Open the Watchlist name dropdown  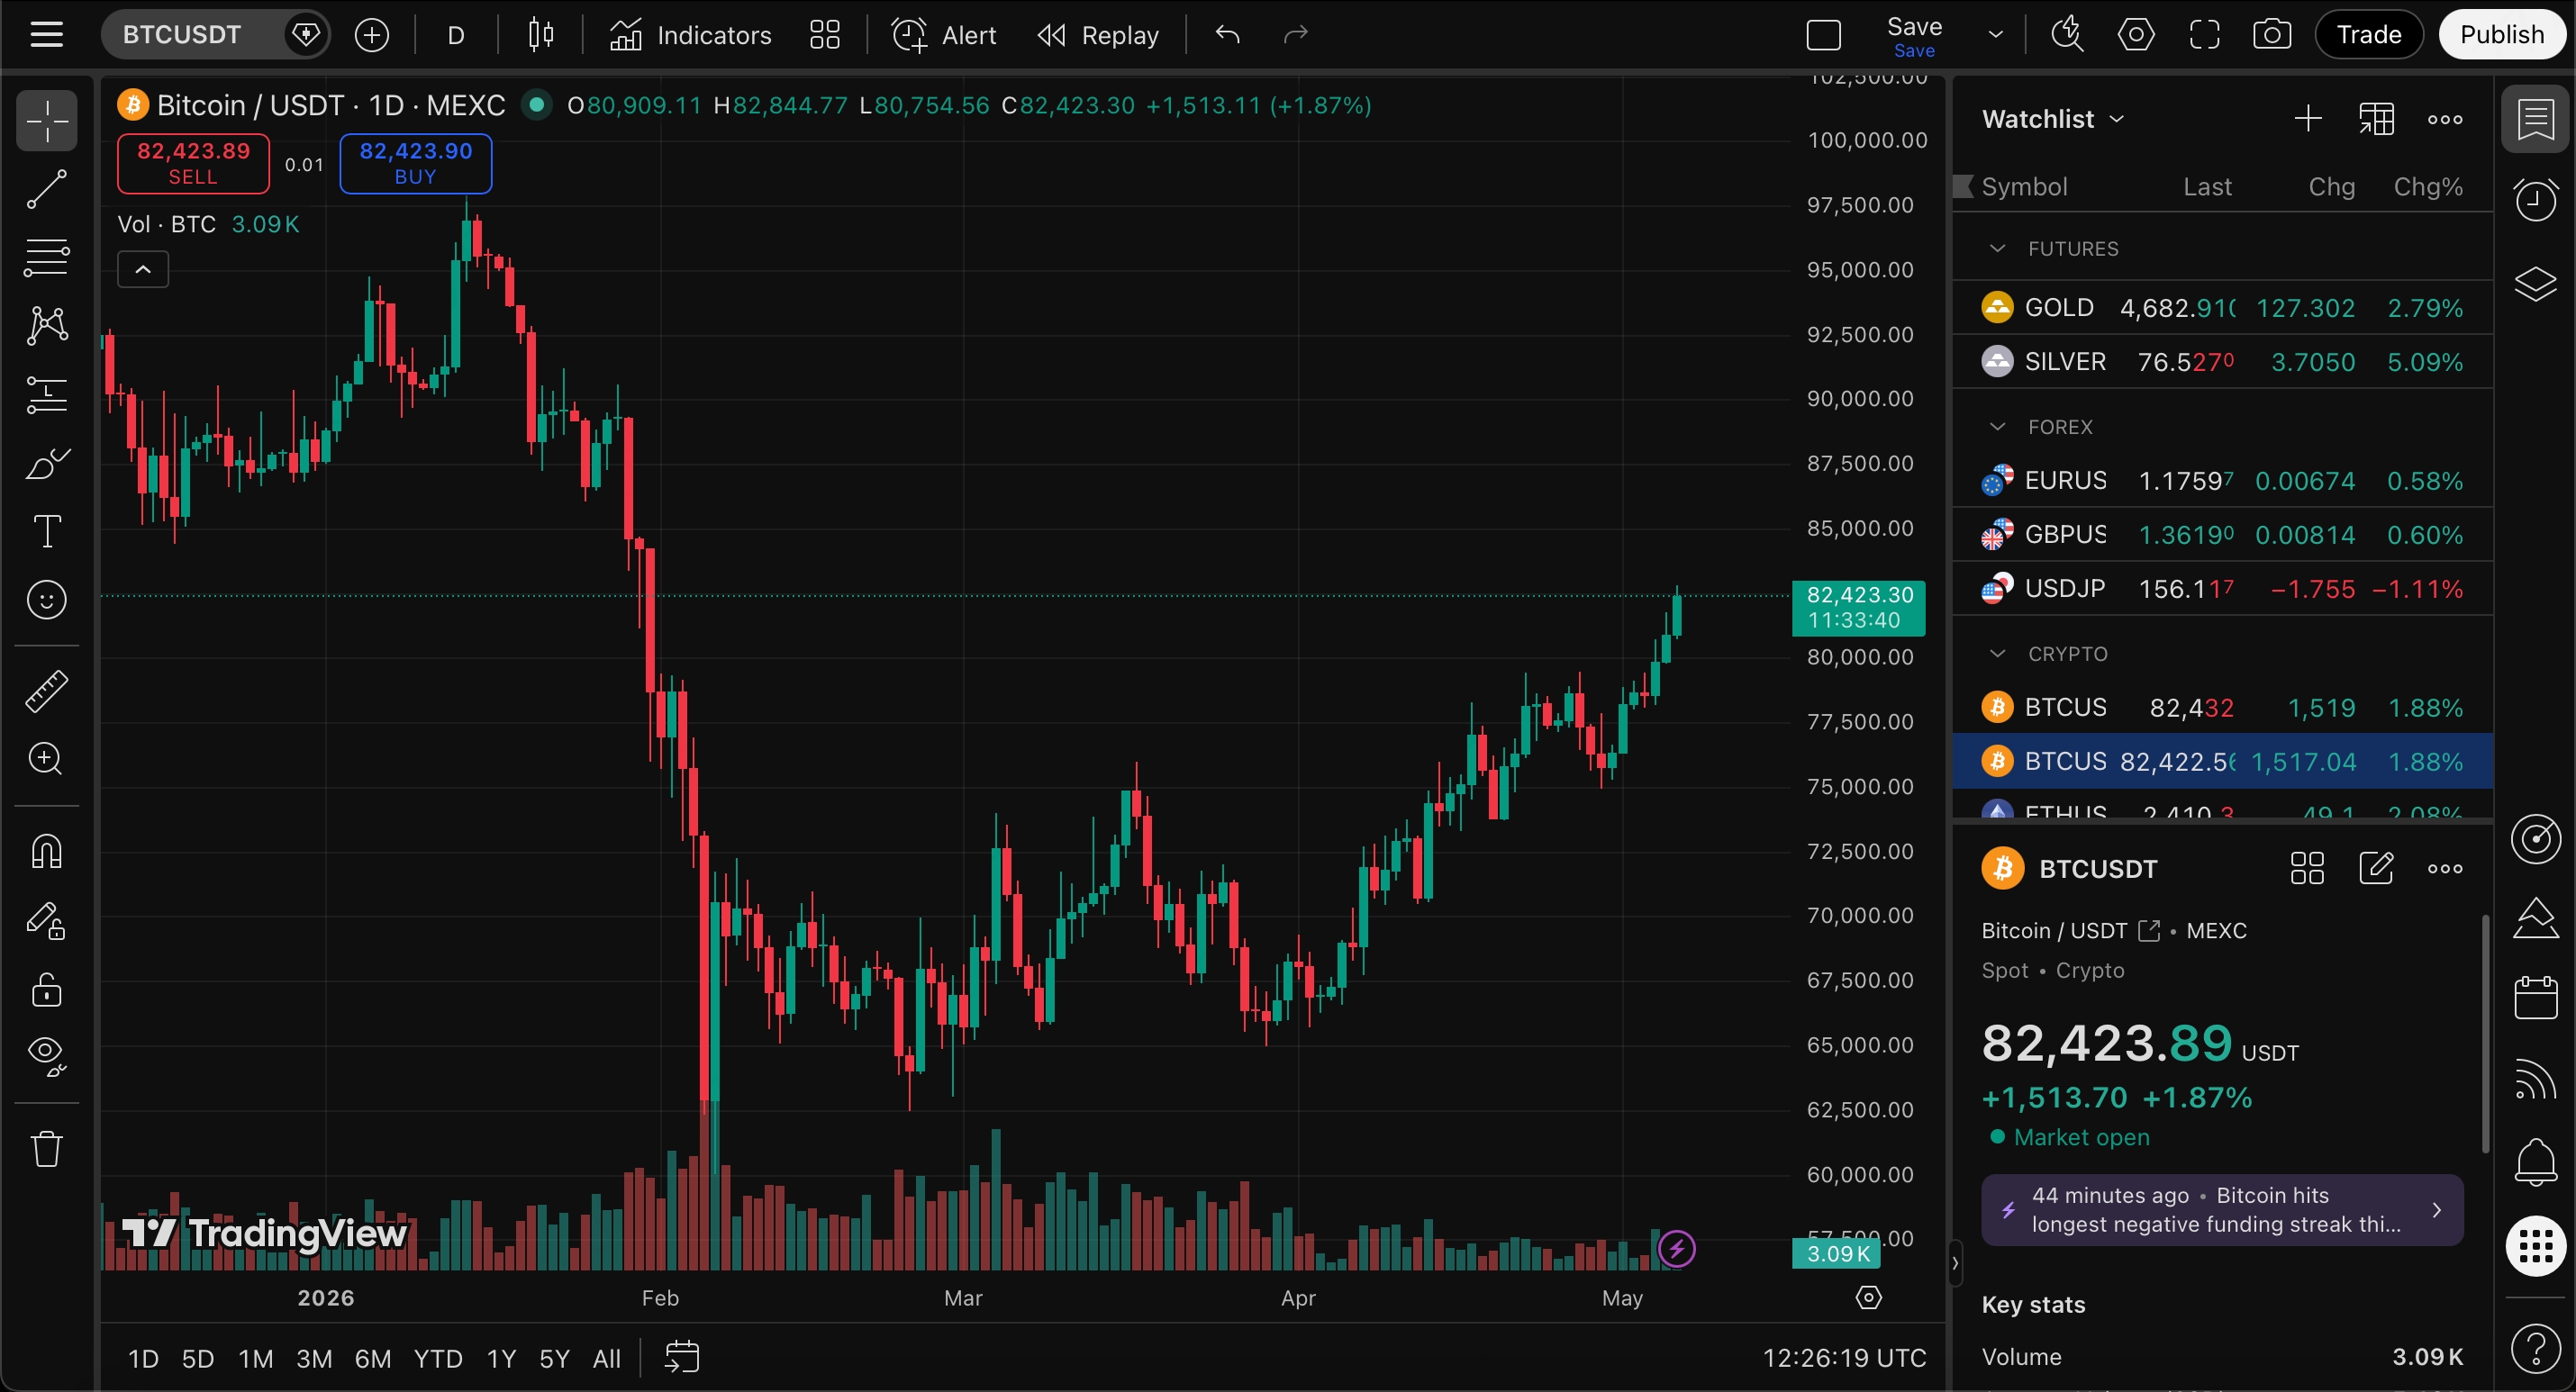pyautogui.click(x=2053, y=119)
